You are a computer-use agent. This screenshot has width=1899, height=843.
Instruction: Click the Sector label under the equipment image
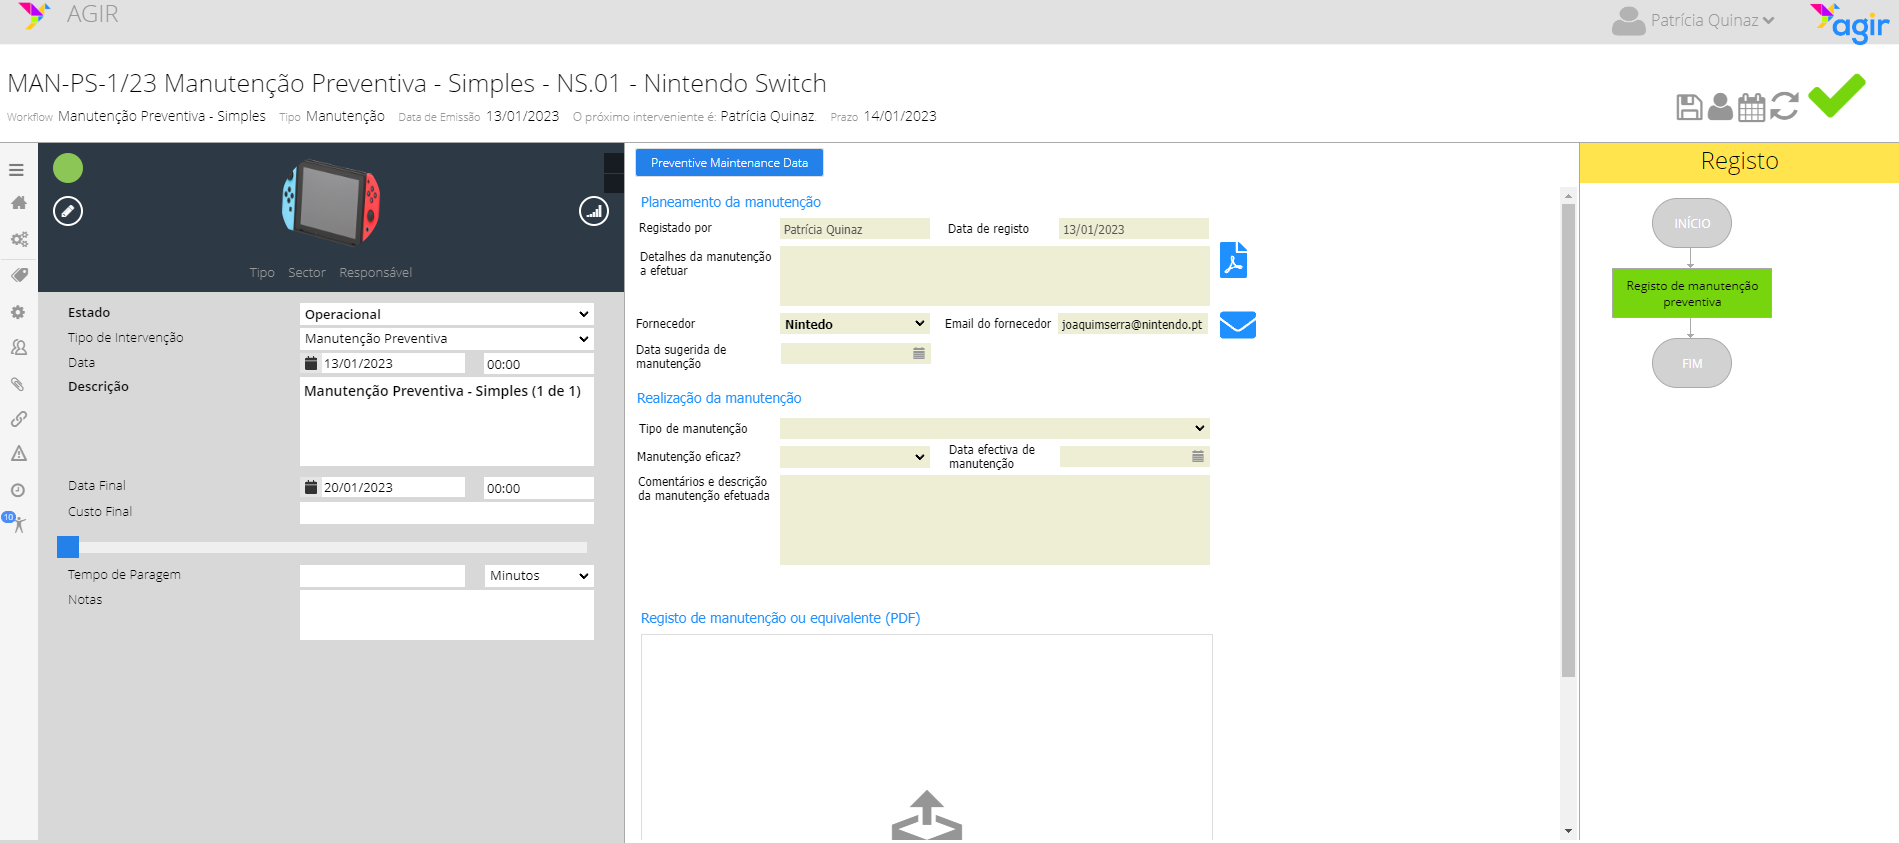307,273
